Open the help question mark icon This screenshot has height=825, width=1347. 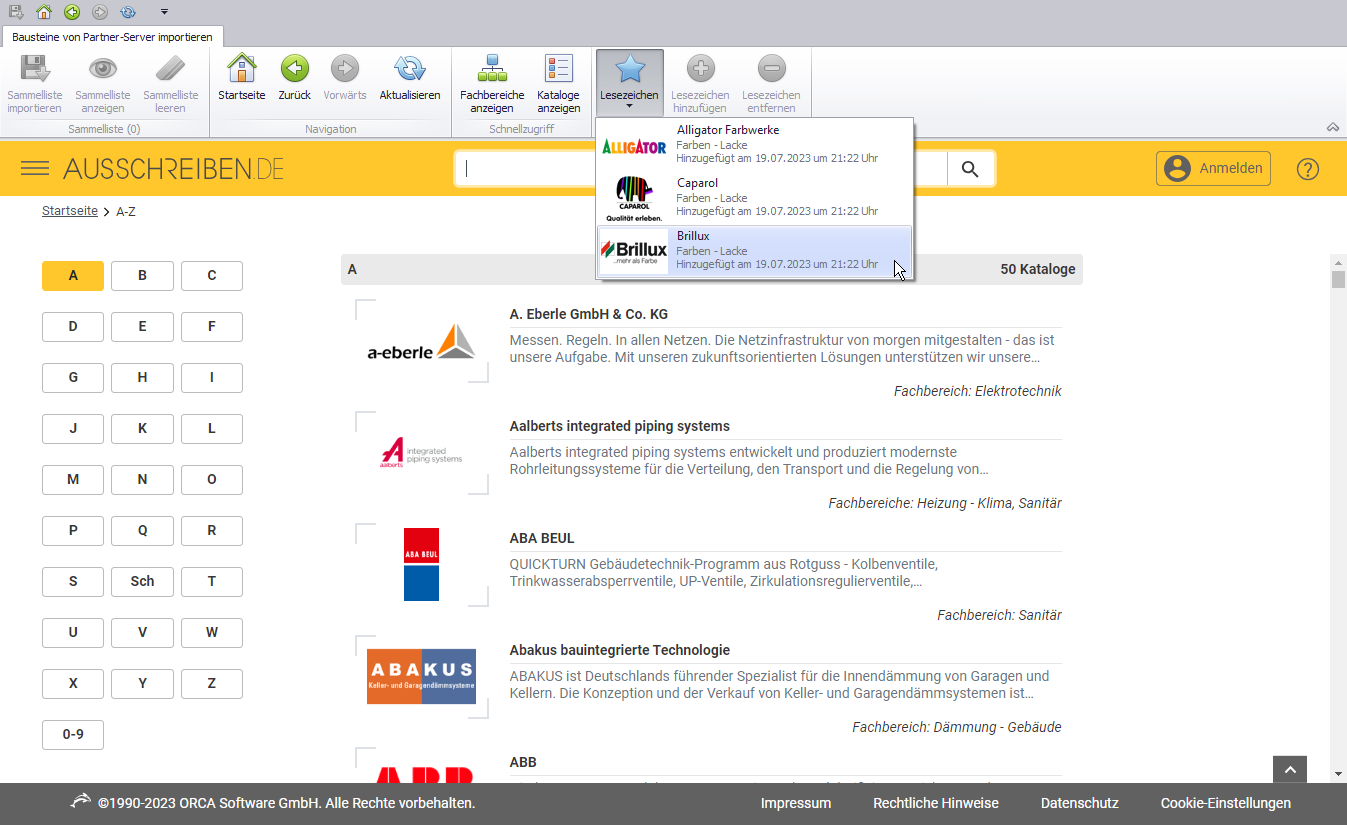coord(1308,169)
